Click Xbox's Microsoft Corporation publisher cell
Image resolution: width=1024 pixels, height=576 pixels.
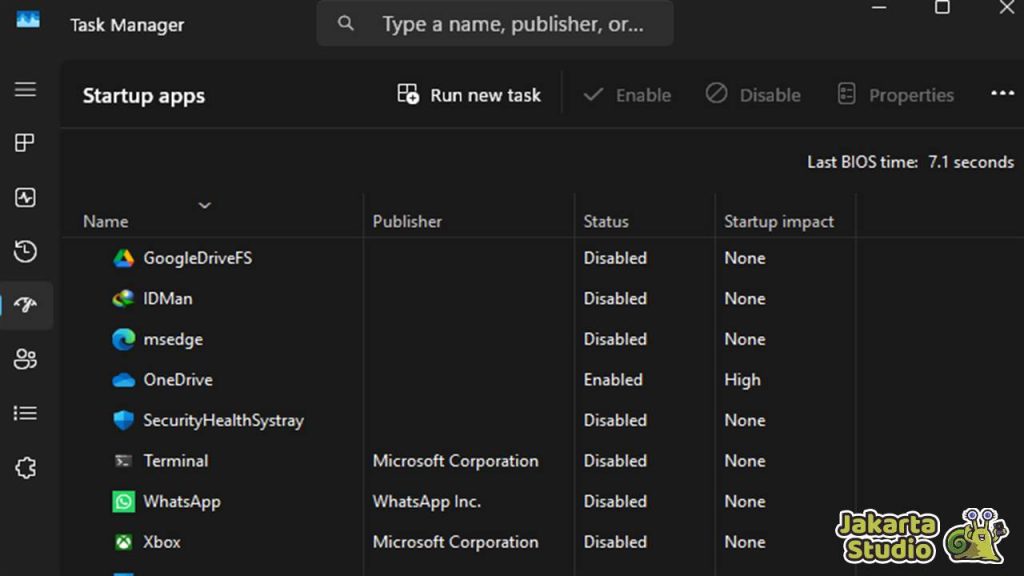[455, 542]
